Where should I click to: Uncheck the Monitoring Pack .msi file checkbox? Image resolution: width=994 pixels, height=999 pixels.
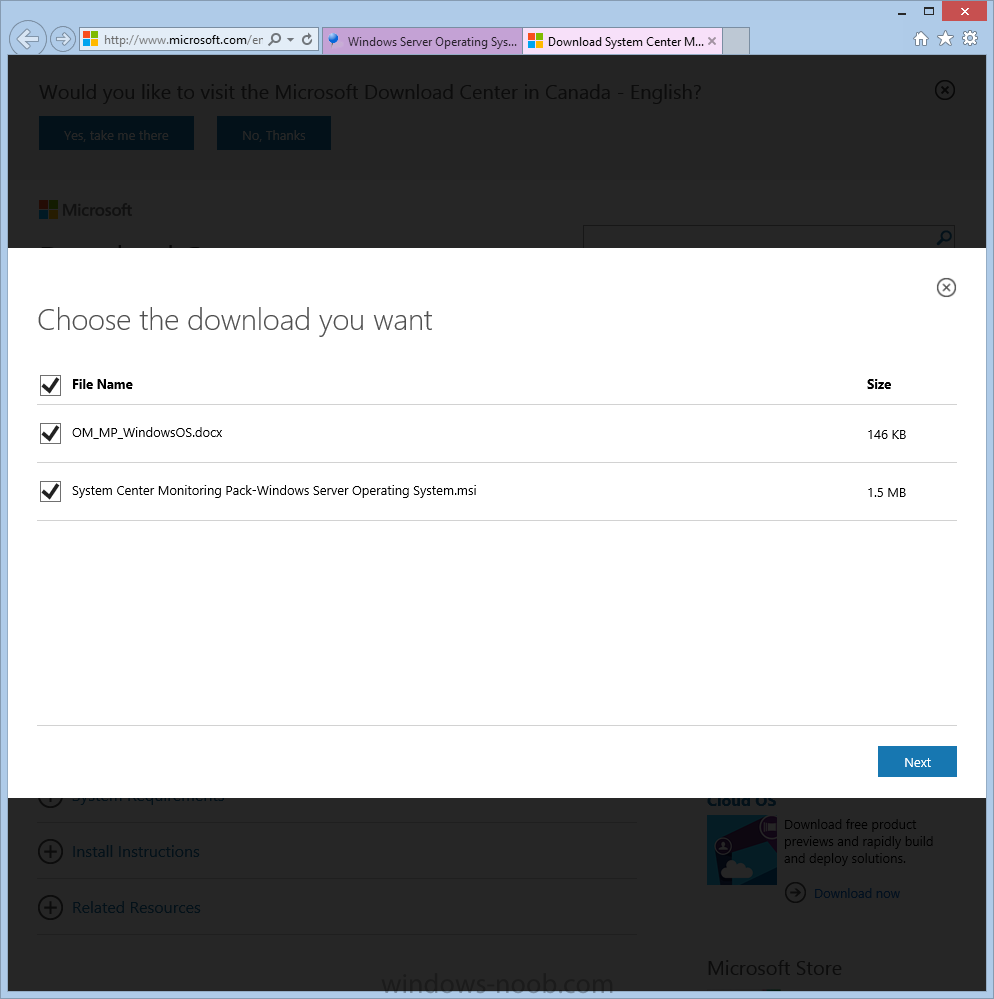click(50, 491)
